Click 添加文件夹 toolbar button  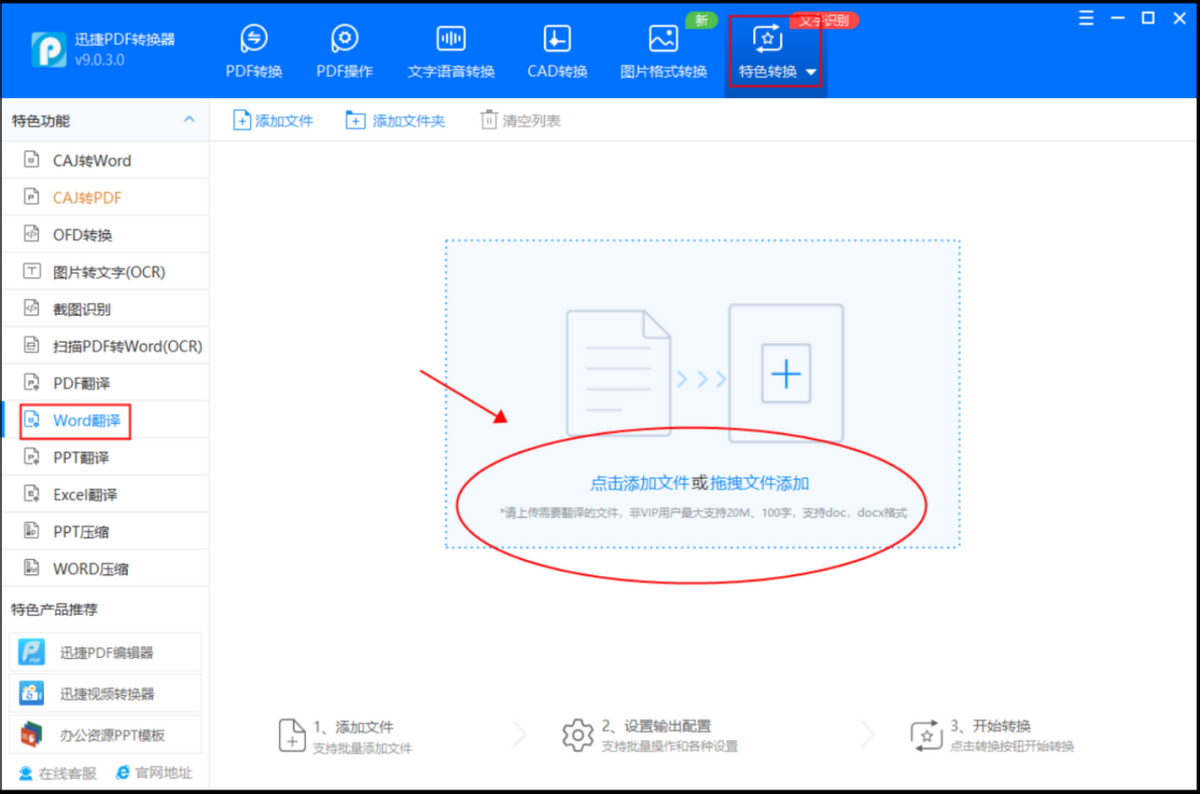395,120
